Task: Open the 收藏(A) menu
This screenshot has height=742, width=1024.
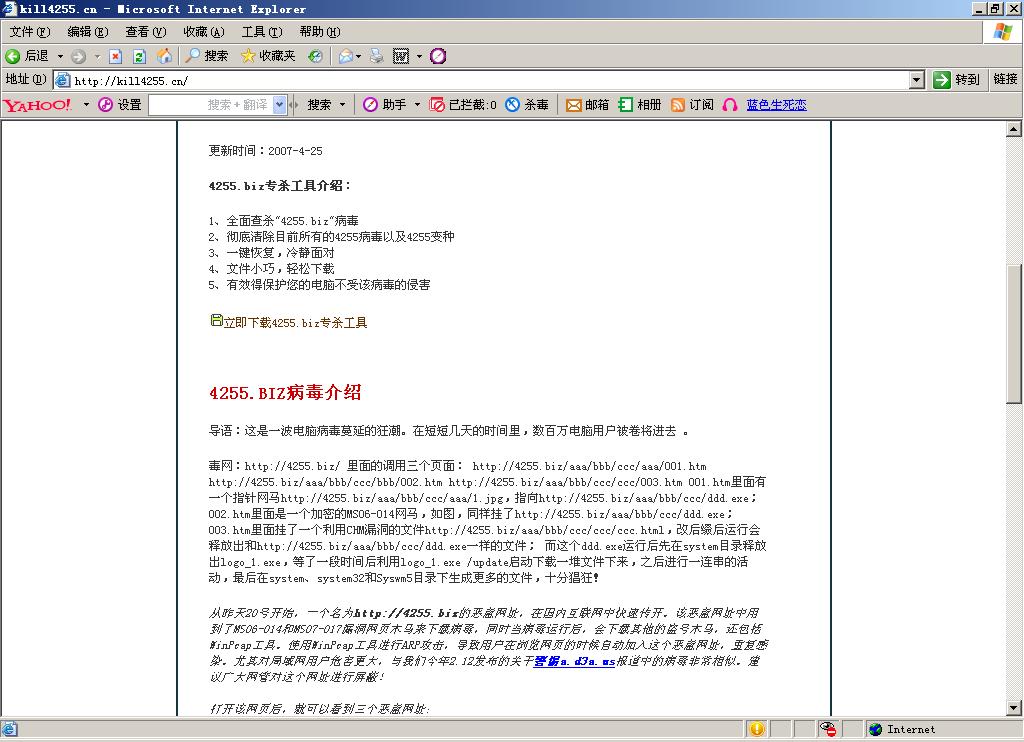Action: coord(204,32)
